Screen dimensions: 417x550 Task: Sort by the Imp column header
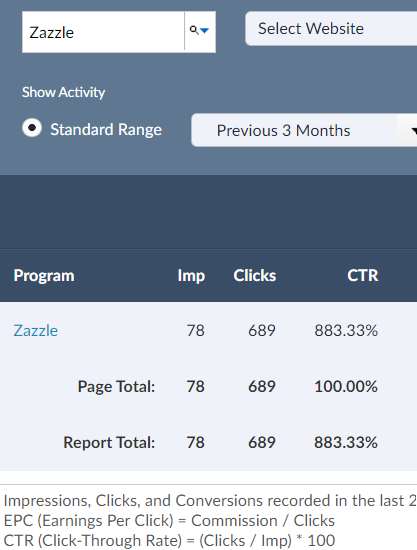191,276
